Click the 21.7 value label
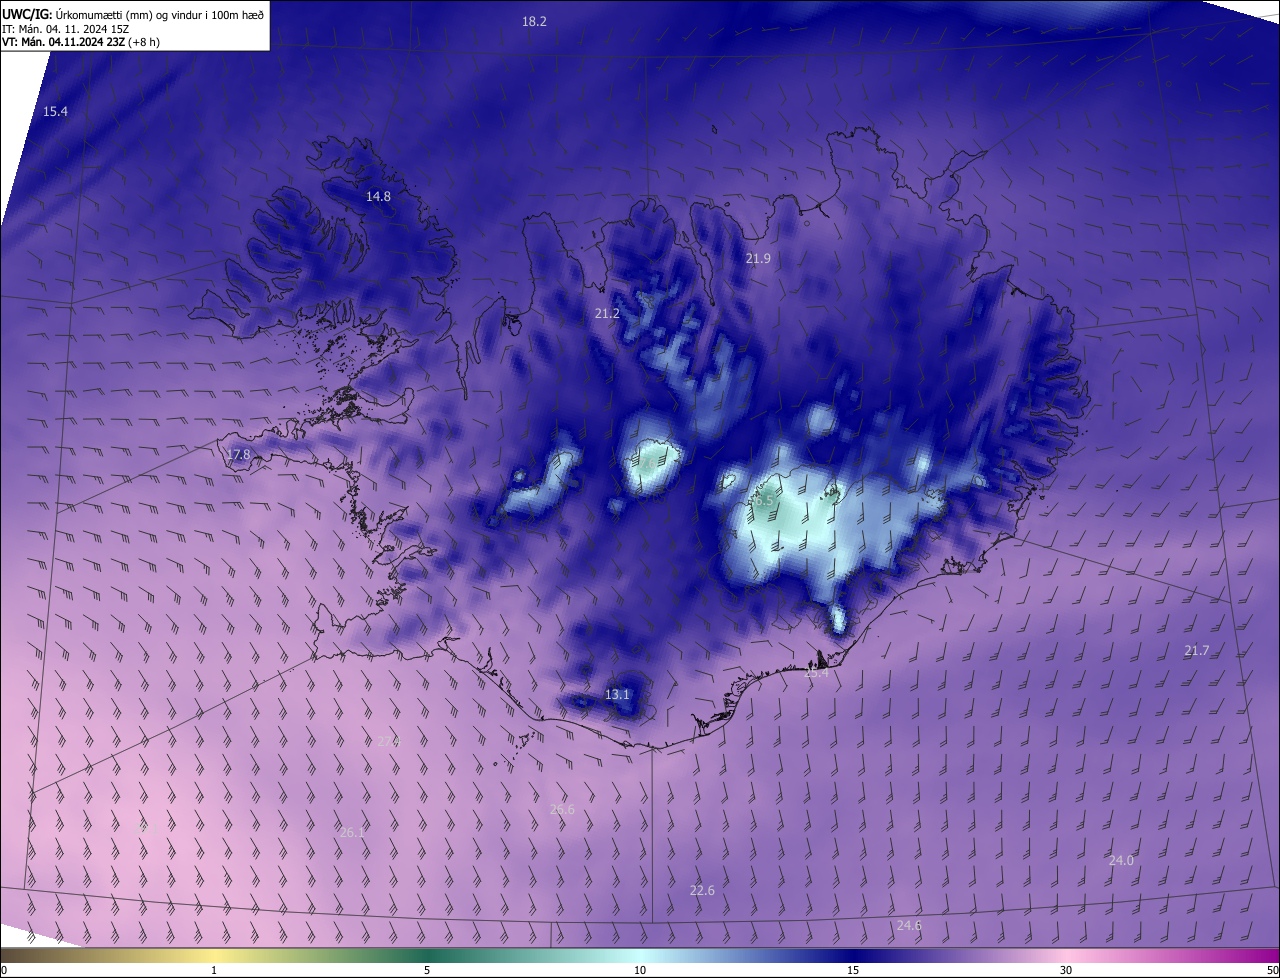Screen dimensions: 1280x978 [x=1197, y=651]
